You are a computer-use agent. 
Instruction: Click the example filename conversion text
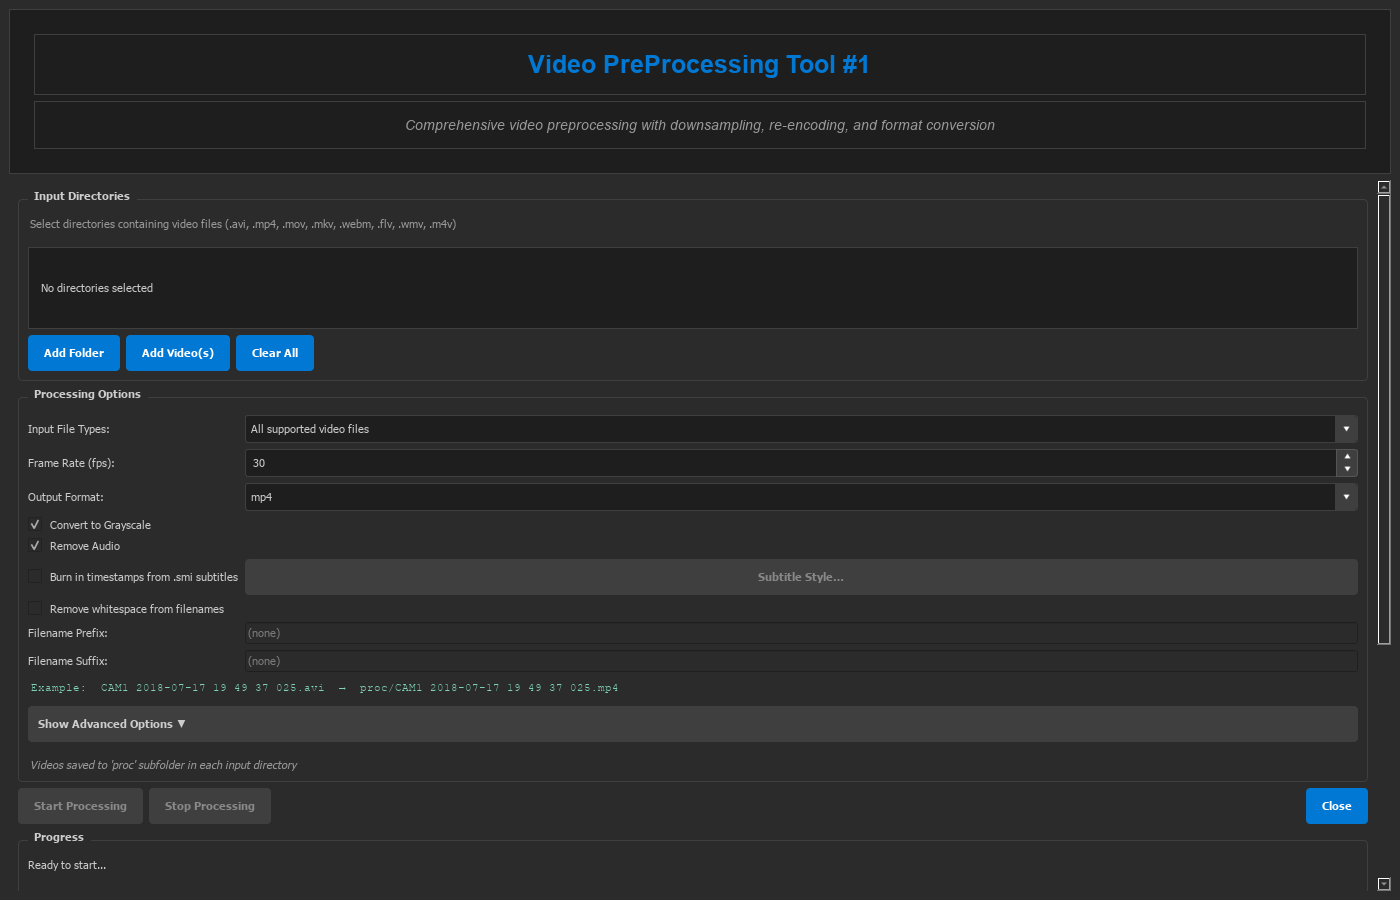(x=324, y=688)
